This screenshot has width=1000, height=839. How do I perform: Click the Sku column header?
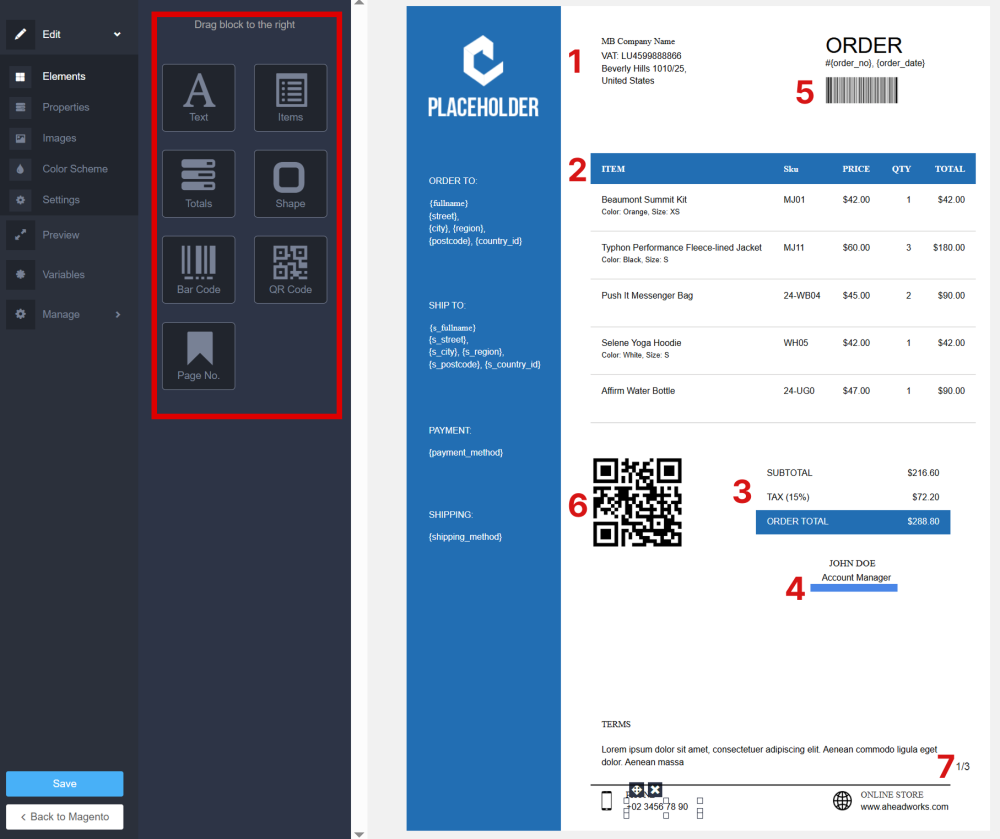click(x=791, y=169)
